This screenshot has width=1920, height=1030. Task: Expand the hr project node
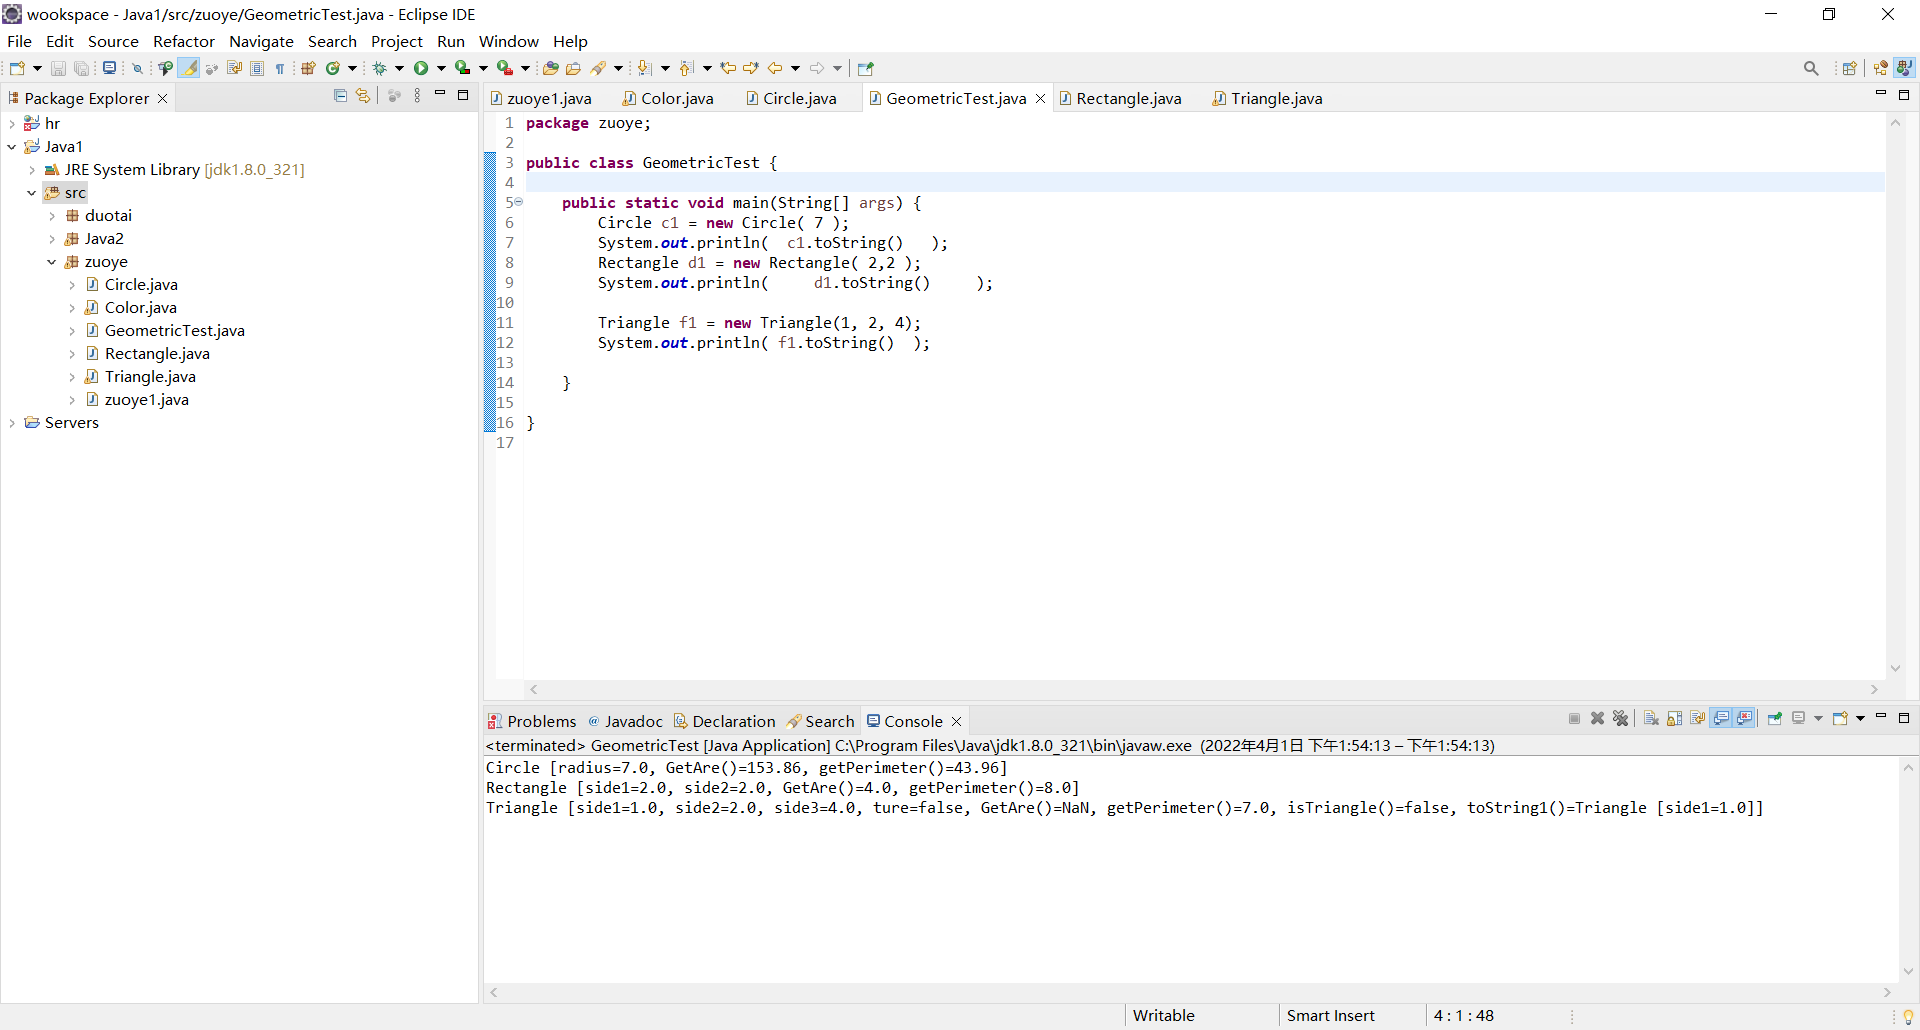[x=12, y=124]
